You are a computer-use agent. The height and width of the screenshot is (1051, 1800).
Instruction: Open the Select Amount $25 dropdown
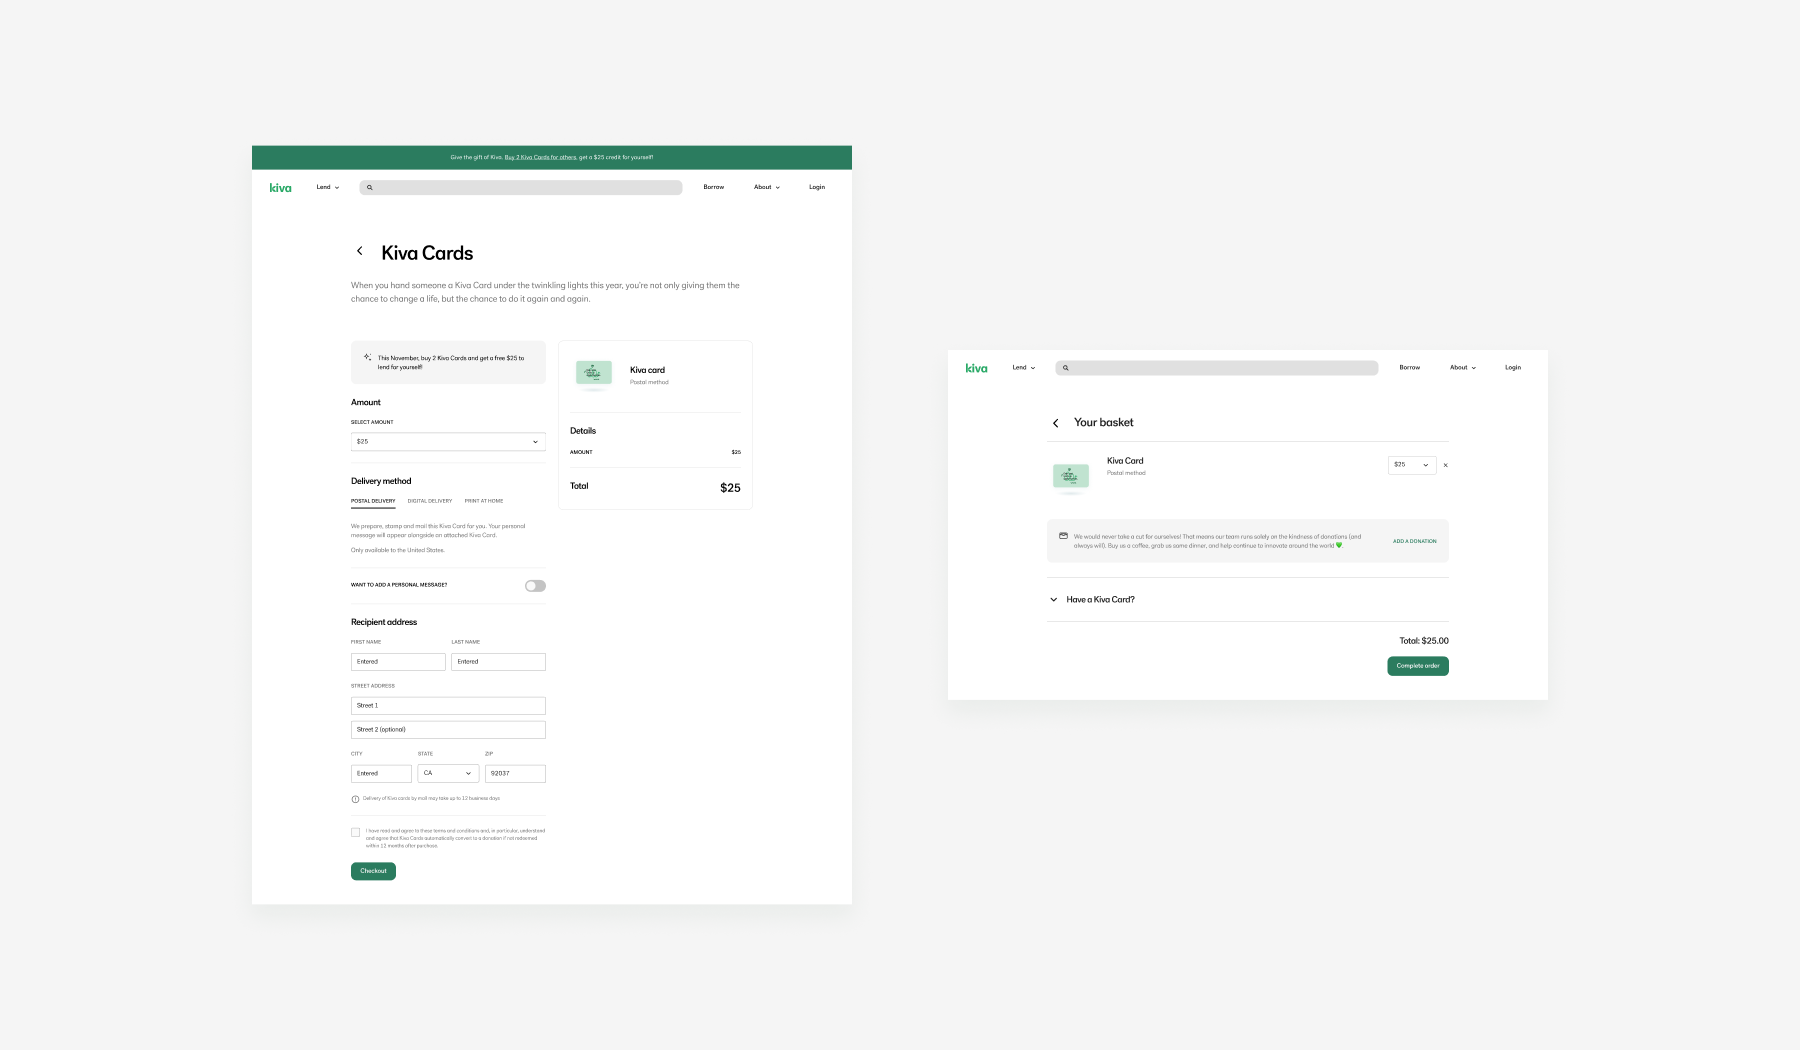[x=448, y=441]
